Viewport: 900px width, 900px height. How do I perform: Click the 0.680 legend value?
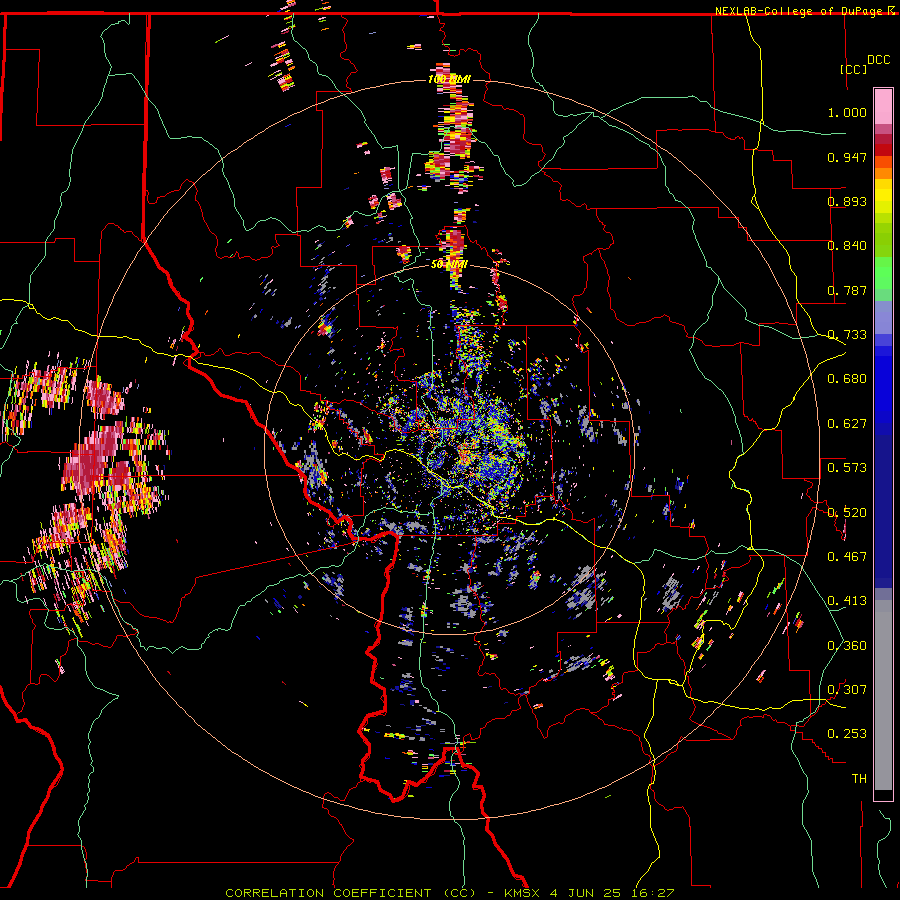(x=847, y=379)
